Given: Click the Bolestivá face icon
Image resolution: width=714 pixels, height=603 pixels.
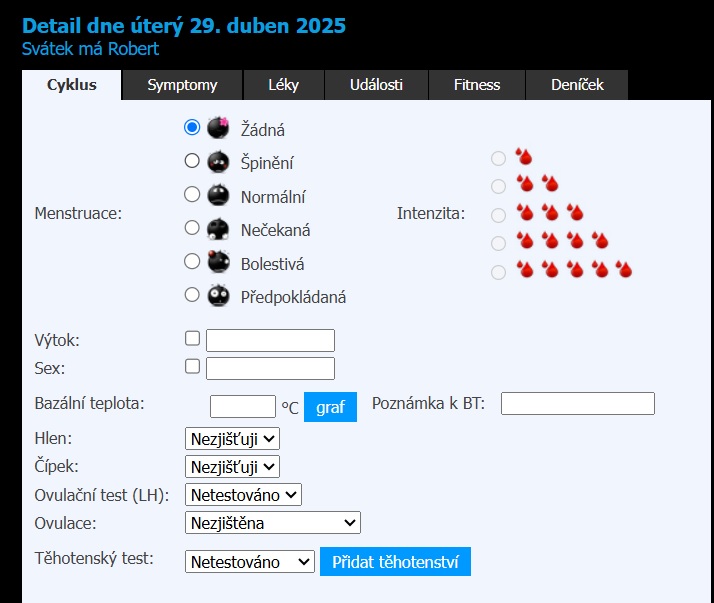Looking at the screenshot, I should click(218, 262).
